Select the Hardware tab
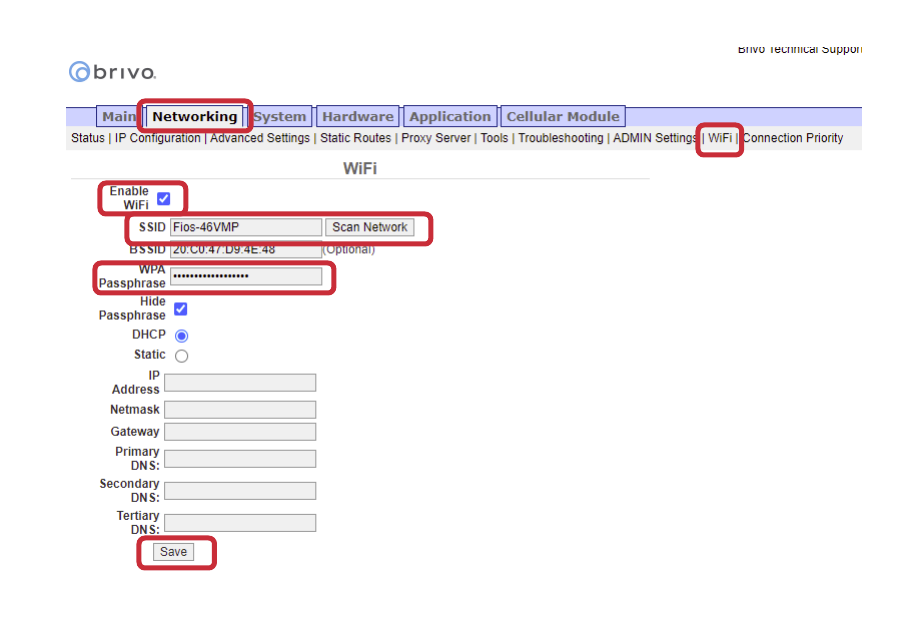 (x=358, y=117)
